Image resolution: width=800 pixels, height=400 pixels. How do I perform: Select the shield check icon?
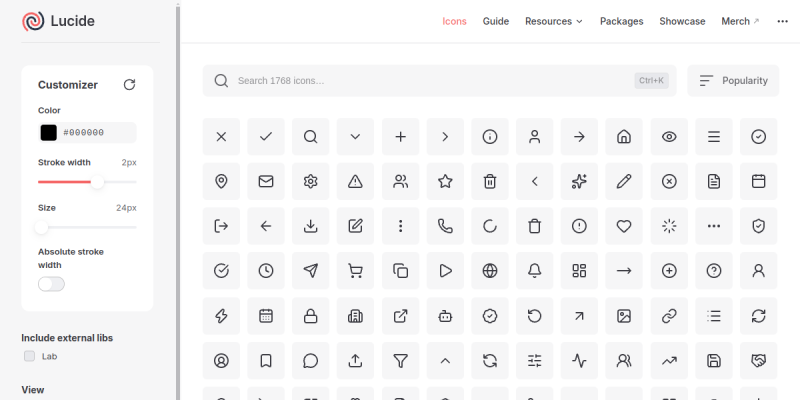[759, 226]
